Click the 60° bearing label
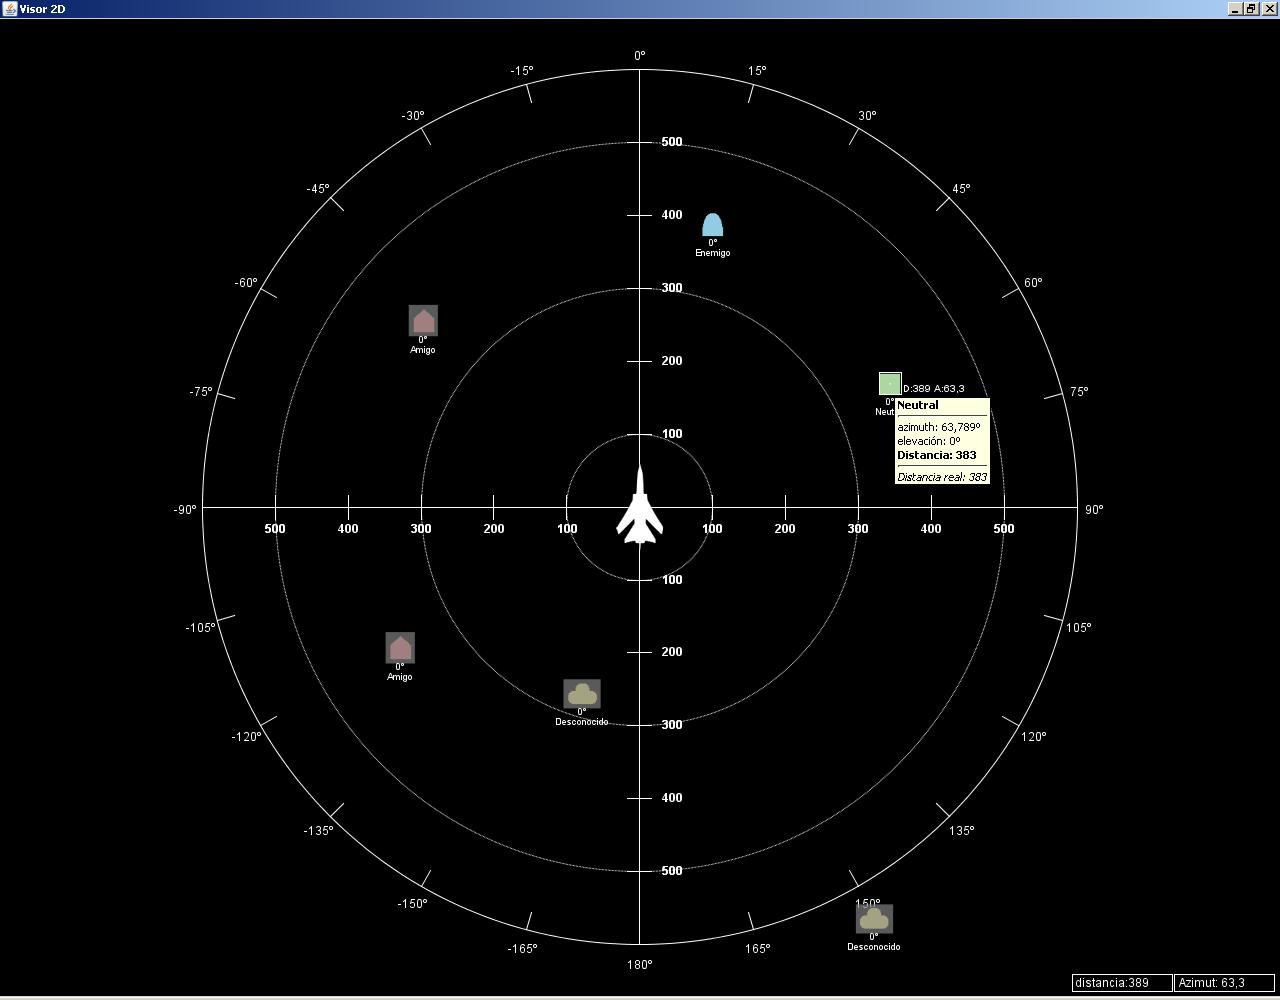Screen dimensions: 1280x1000 click(x=1033, y=283)
